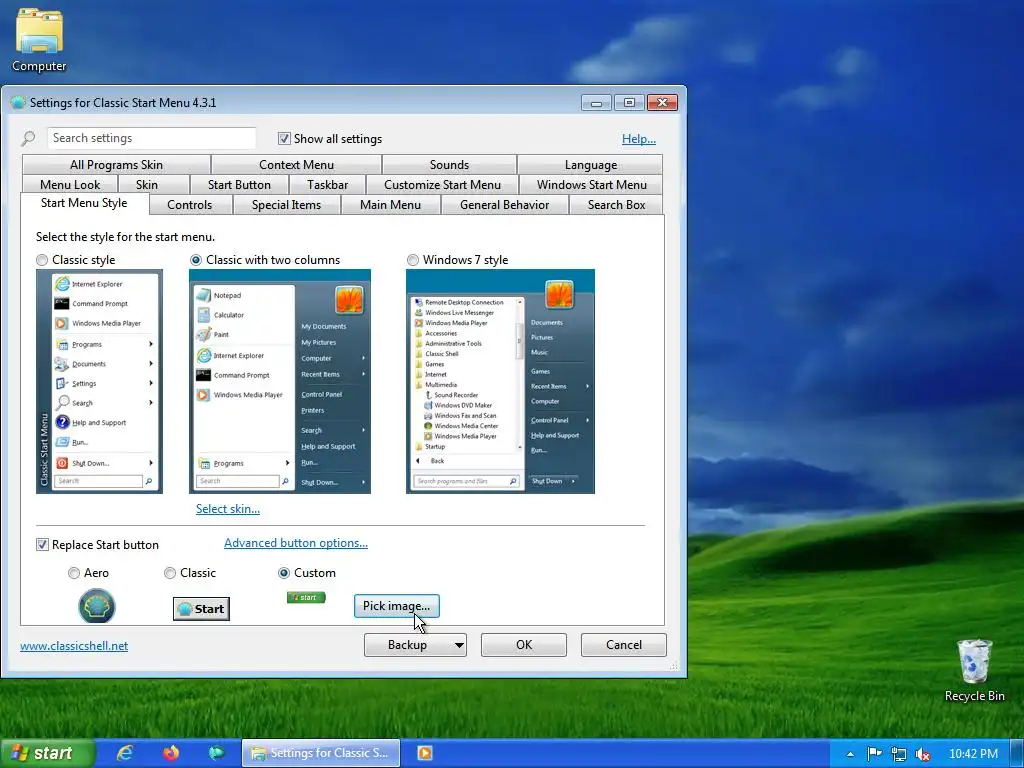Open the General Behavior tab

coord(504,204)
